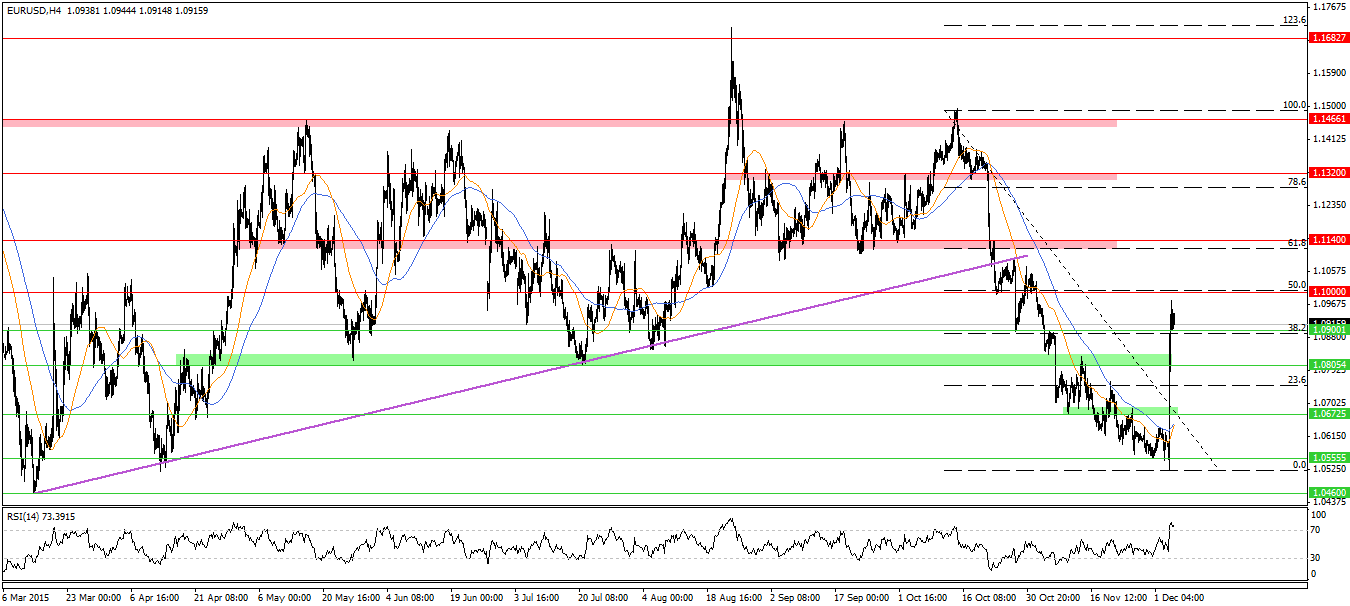The width and height of the screenshot is (1350, 606).
Task: Select the RSI(14) indicator label
Action: click(26, 517)
